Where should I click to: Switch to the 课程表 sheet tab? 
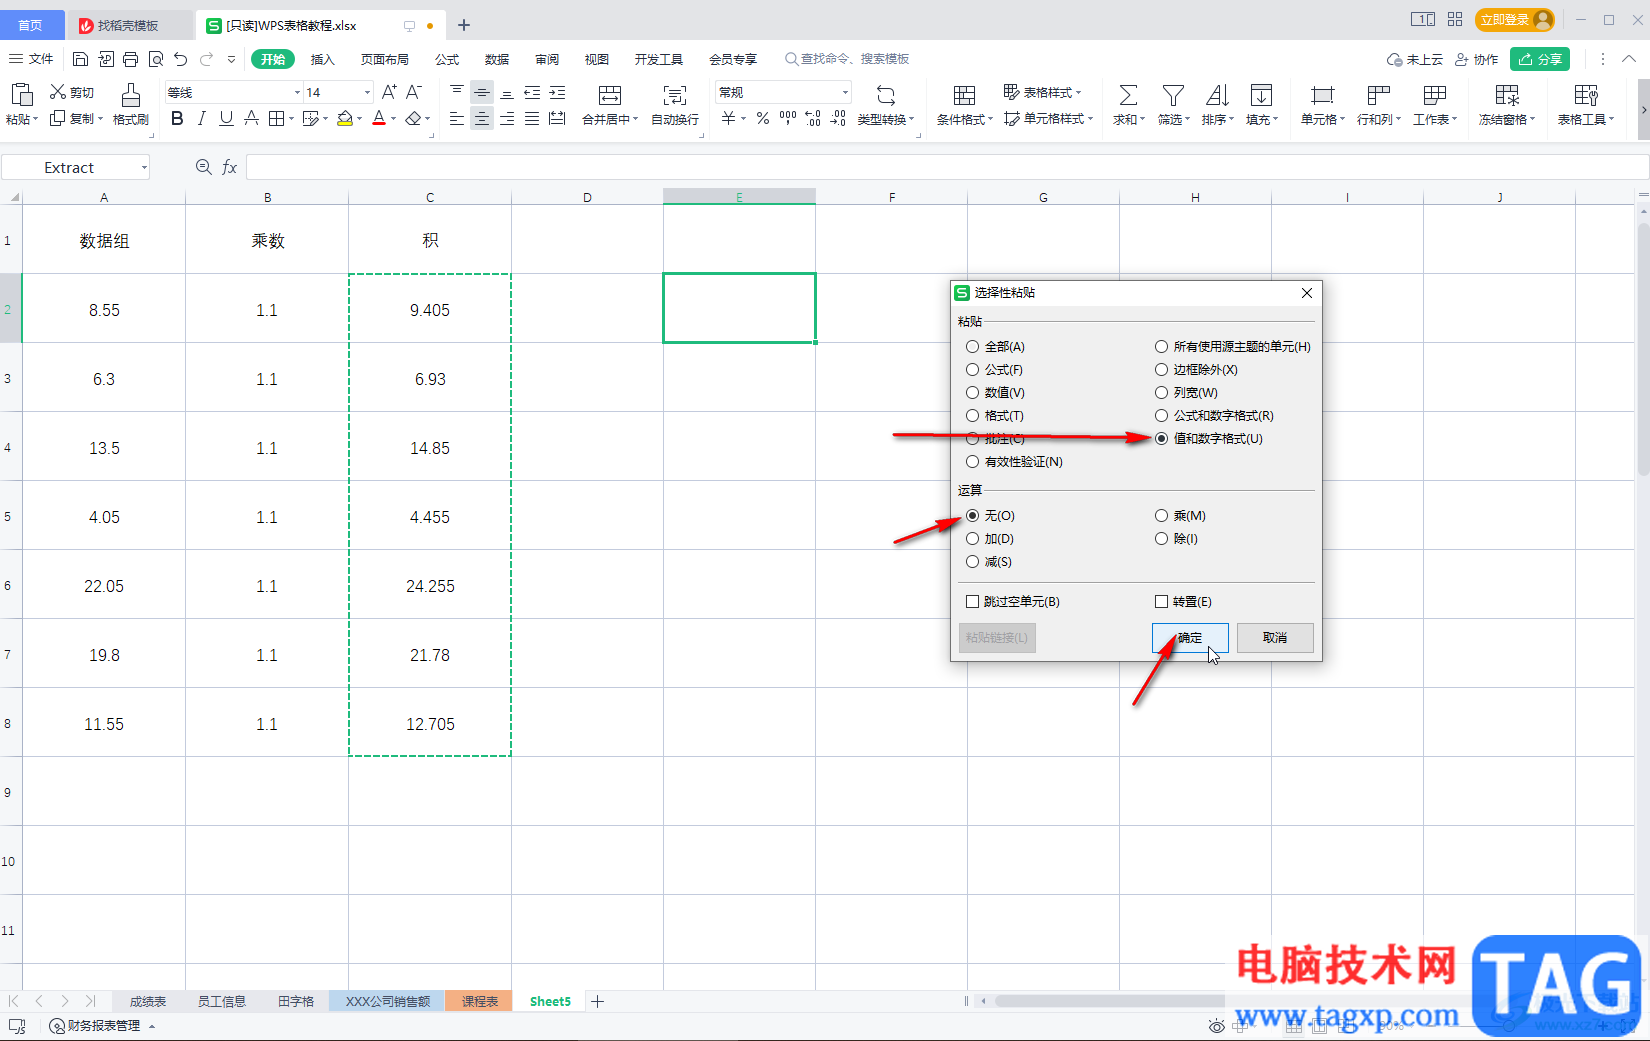click(479, 1001)
